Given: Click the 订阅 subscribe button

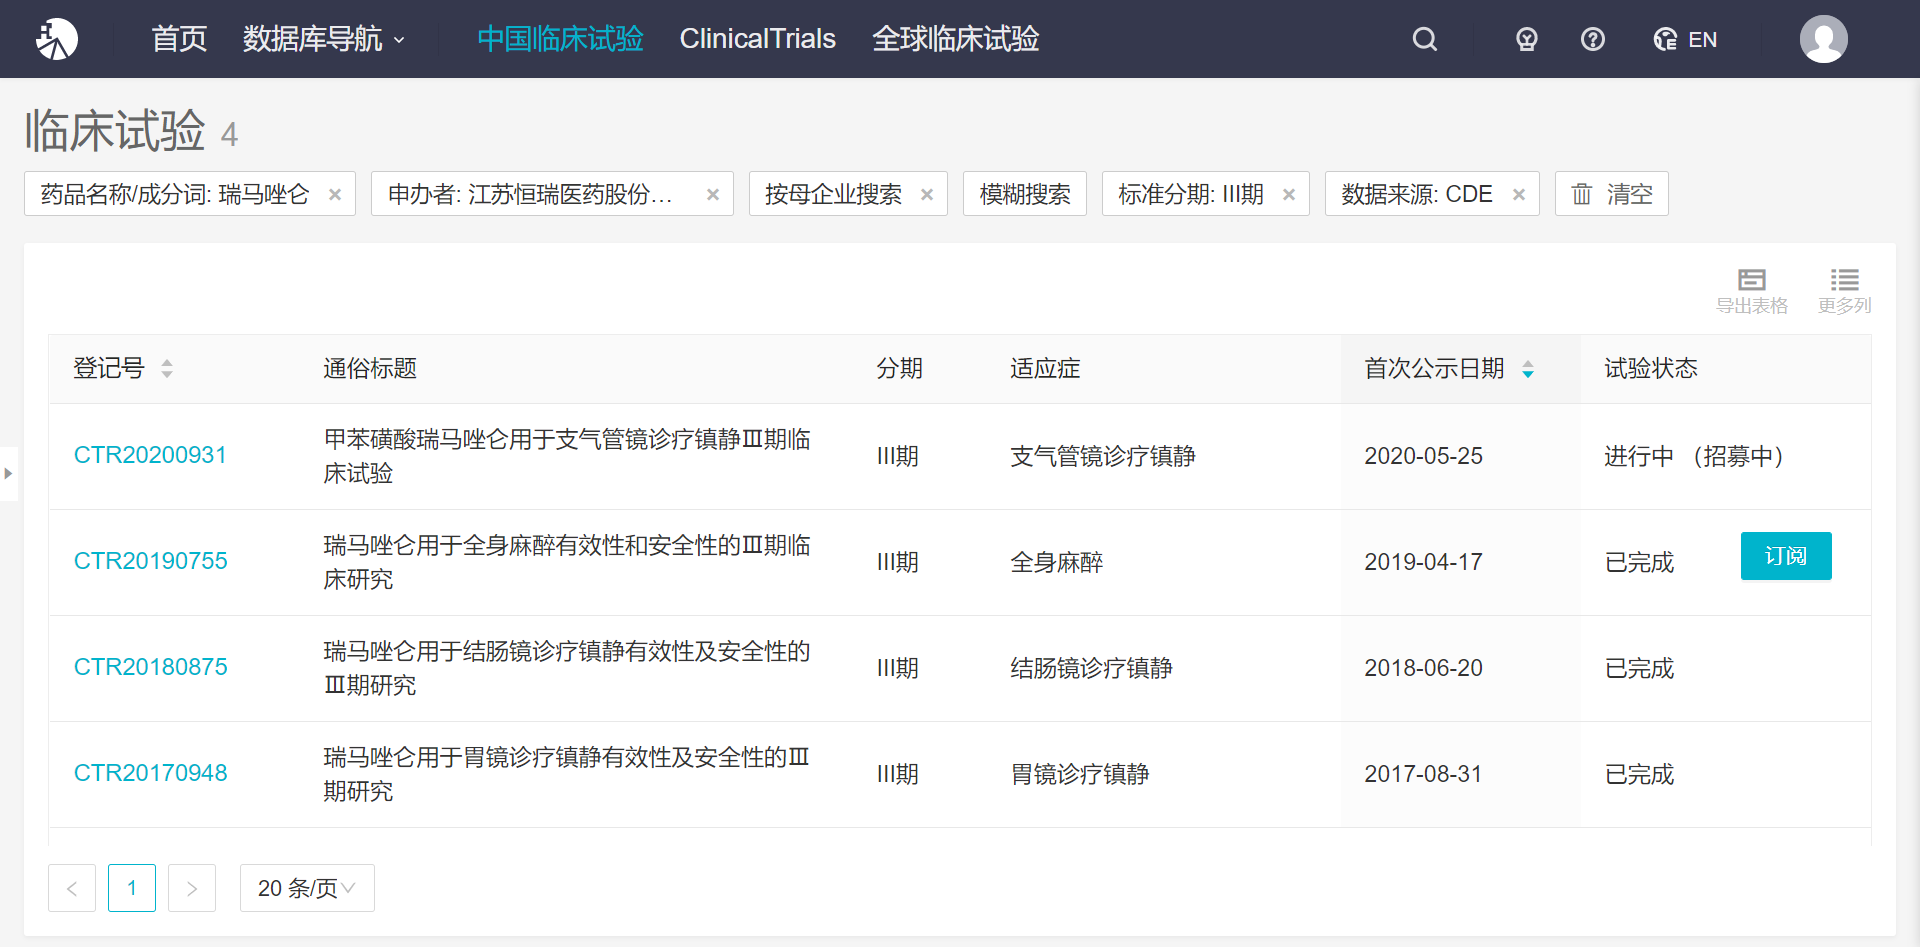Looking at the screenshot, I should [1786, 556].
